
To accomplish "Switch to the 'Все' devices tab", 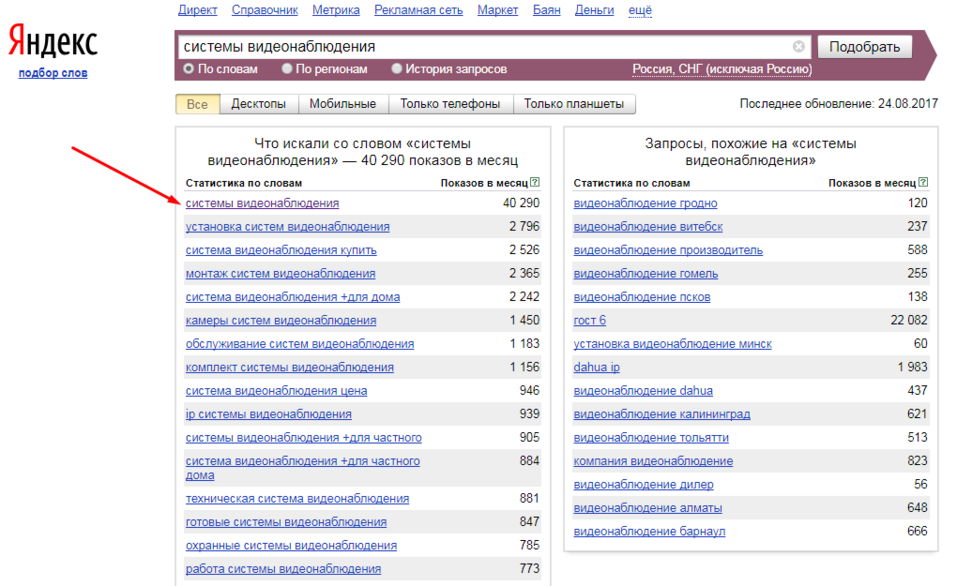I will (x=198, y=104).
